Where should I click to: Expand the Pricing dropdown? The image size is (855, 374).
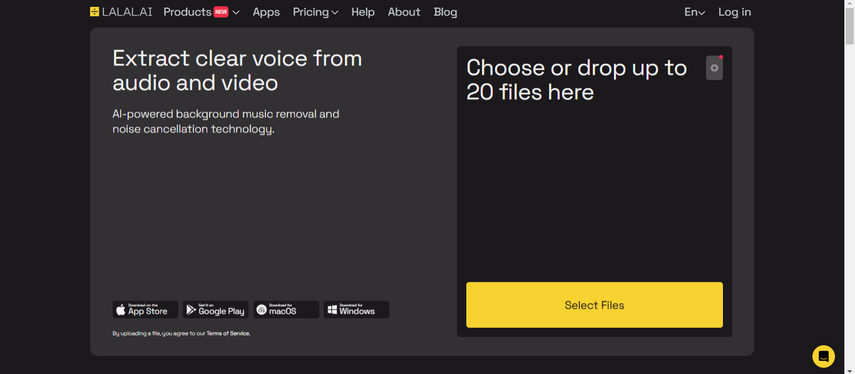[315, 12]
